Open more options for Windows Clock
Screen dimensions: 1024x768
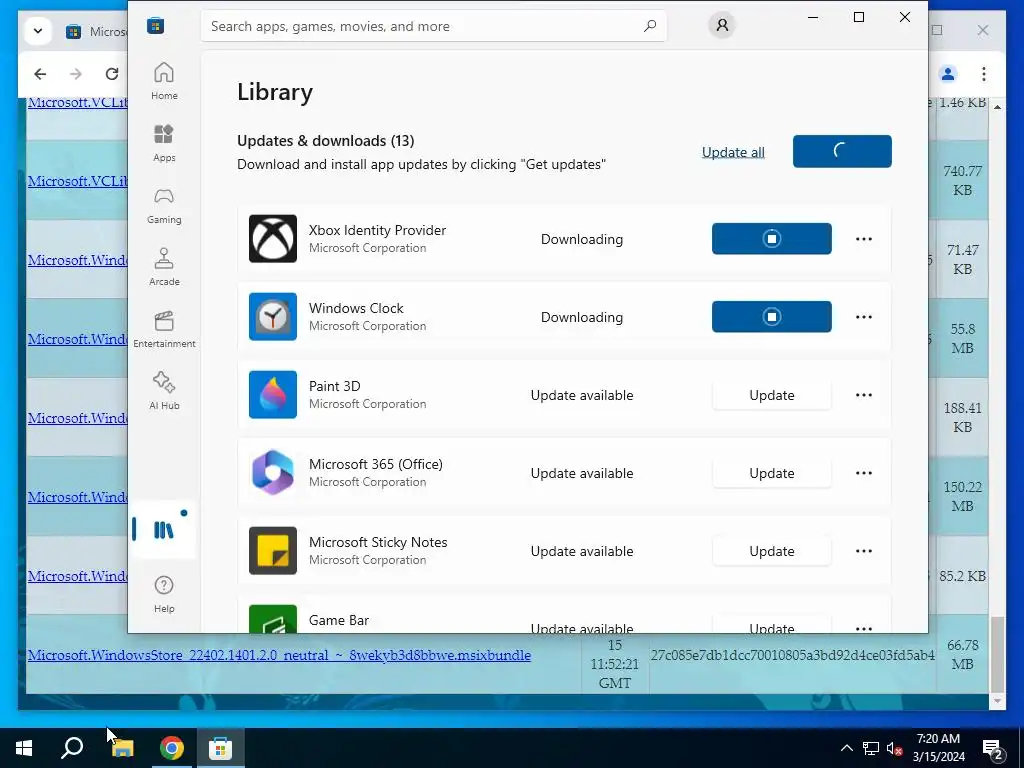click(863, 317)
